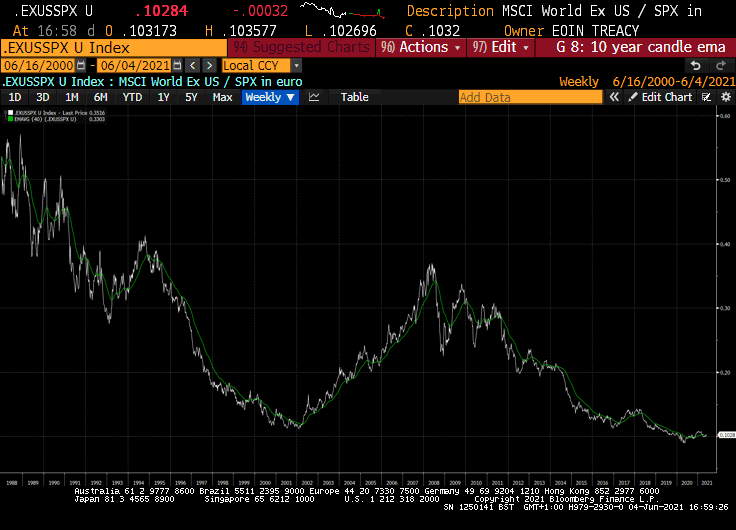Open the Edit menu
This screenshot has height=530, width=736.
tap(500, 47)
